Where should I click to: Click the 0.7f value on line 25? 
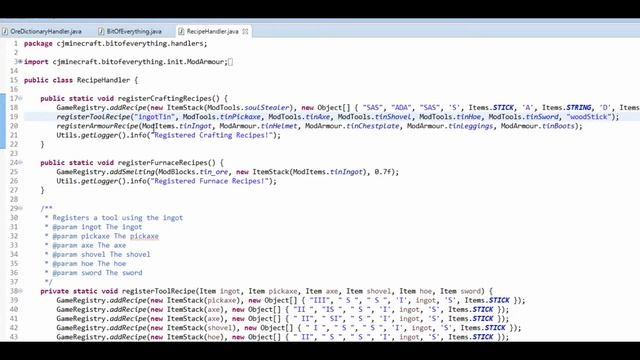[x=383, y=172]
